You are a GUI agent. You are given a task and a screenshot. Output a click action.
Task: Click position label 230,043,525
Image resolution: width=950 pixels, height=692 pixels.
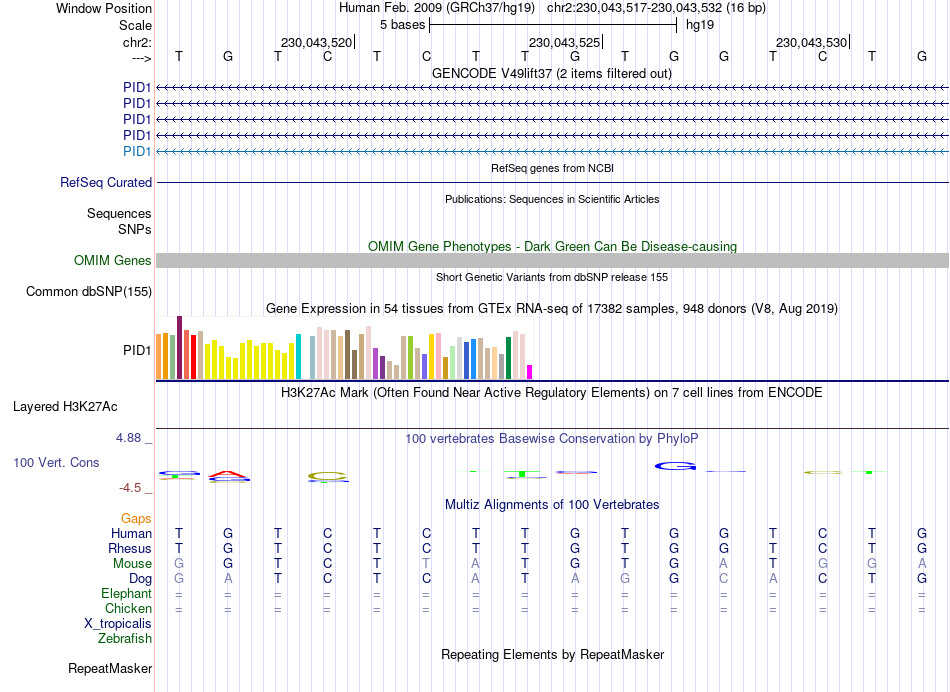point(564,42)
